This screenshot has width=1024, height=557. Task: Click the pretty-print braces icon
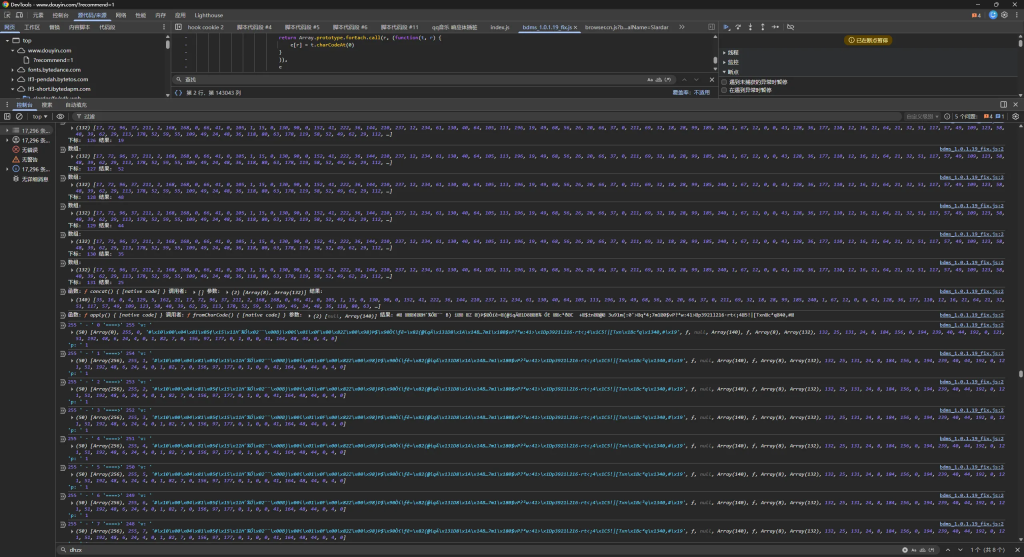178,92
